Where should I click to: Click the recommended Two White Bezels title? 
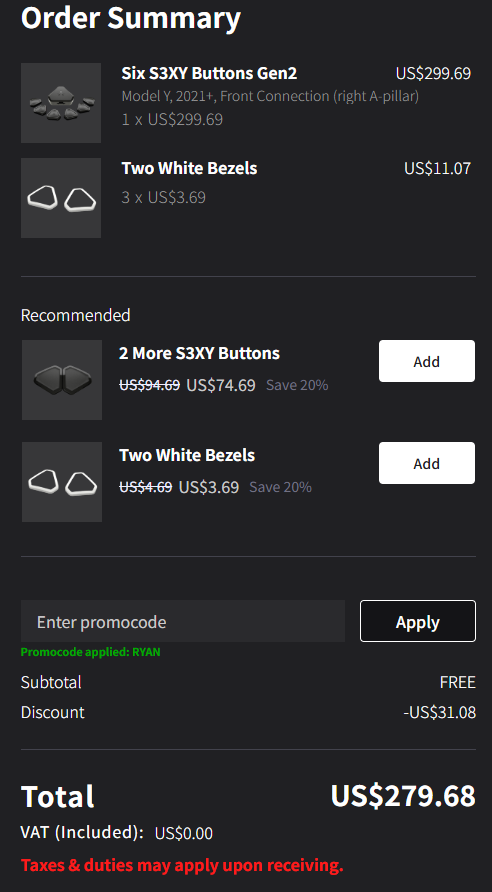pyautogui.click(x=187, y=455)
